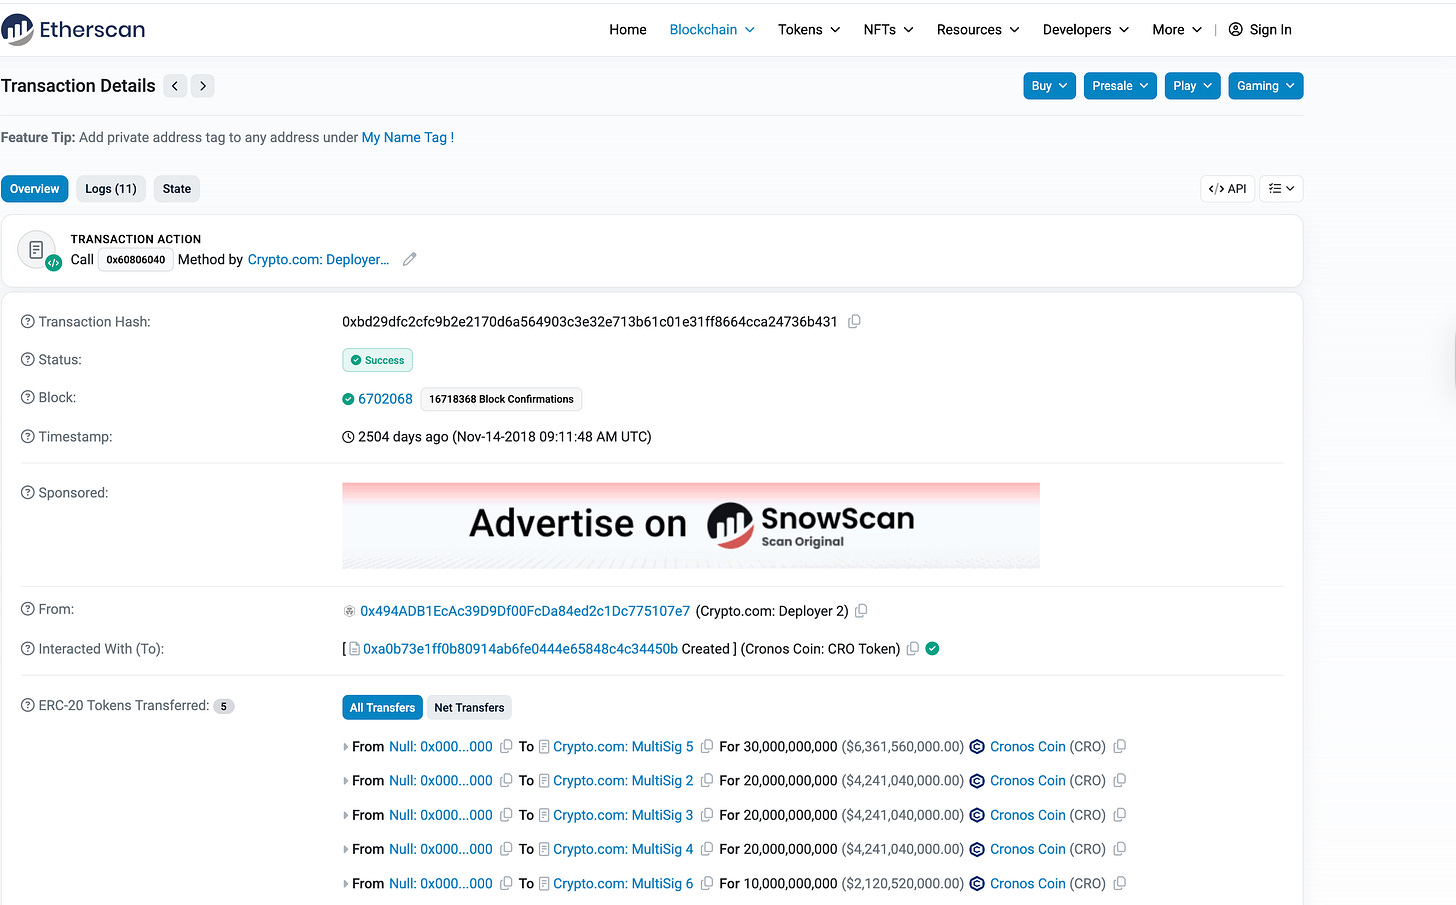Copy Cronos Coin token in 30,000,000,000 row

point(1120,747)
